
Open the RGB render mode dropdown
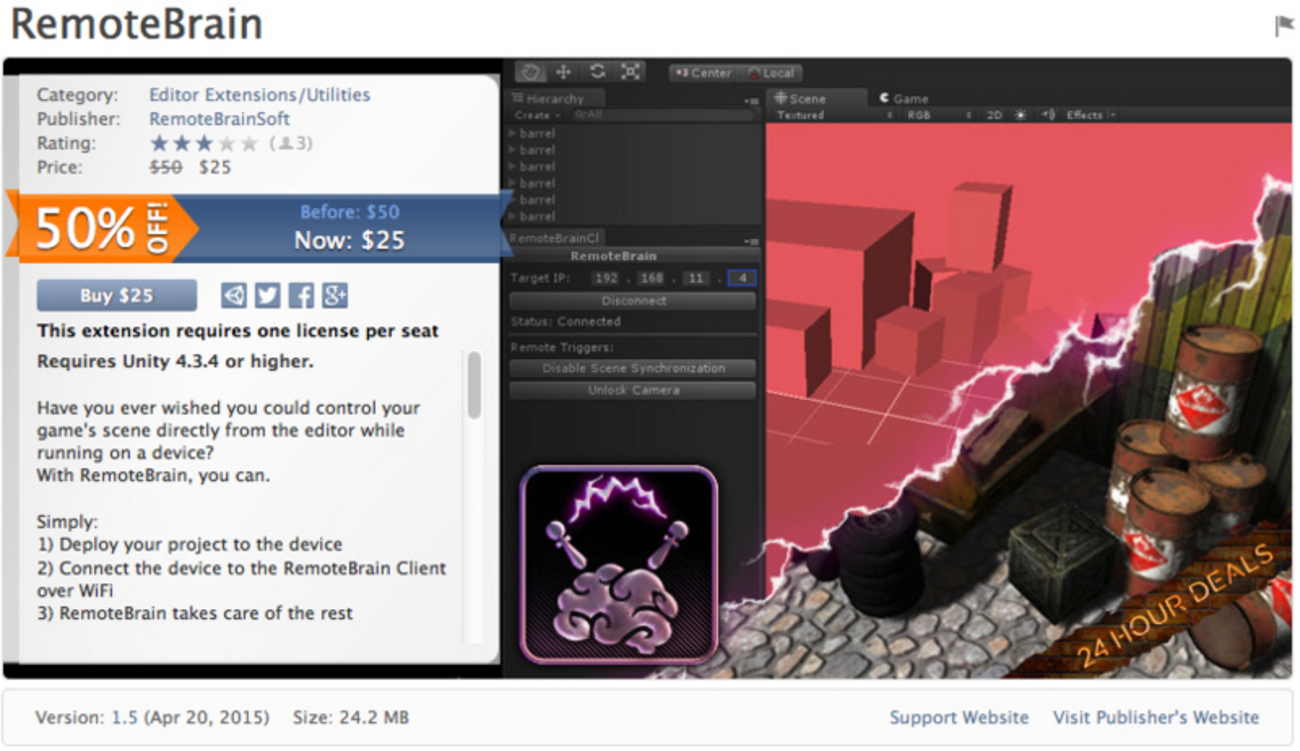click(939, 115)
